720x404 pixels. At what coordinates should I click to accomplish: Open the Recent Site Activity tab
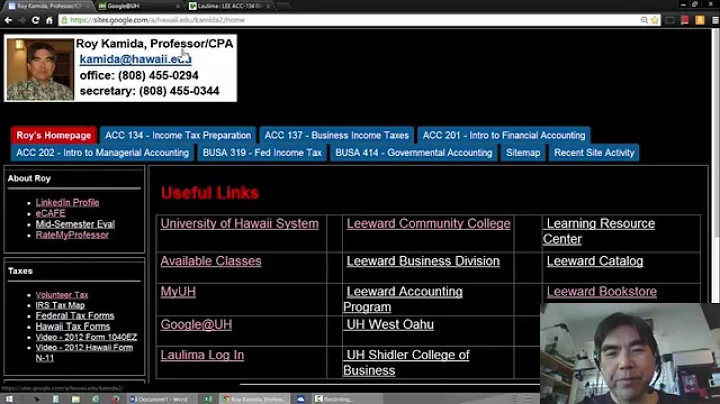[x=594, y=153]
